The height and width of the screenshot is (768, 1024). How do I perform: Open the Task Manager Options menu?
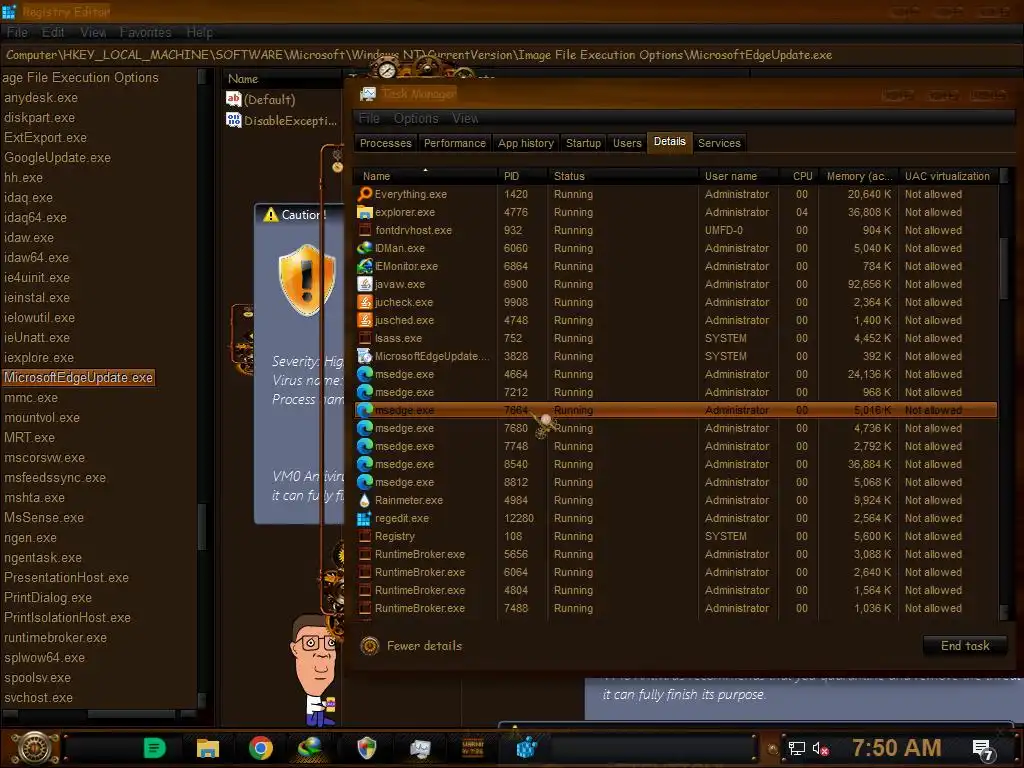click(416, 118)
